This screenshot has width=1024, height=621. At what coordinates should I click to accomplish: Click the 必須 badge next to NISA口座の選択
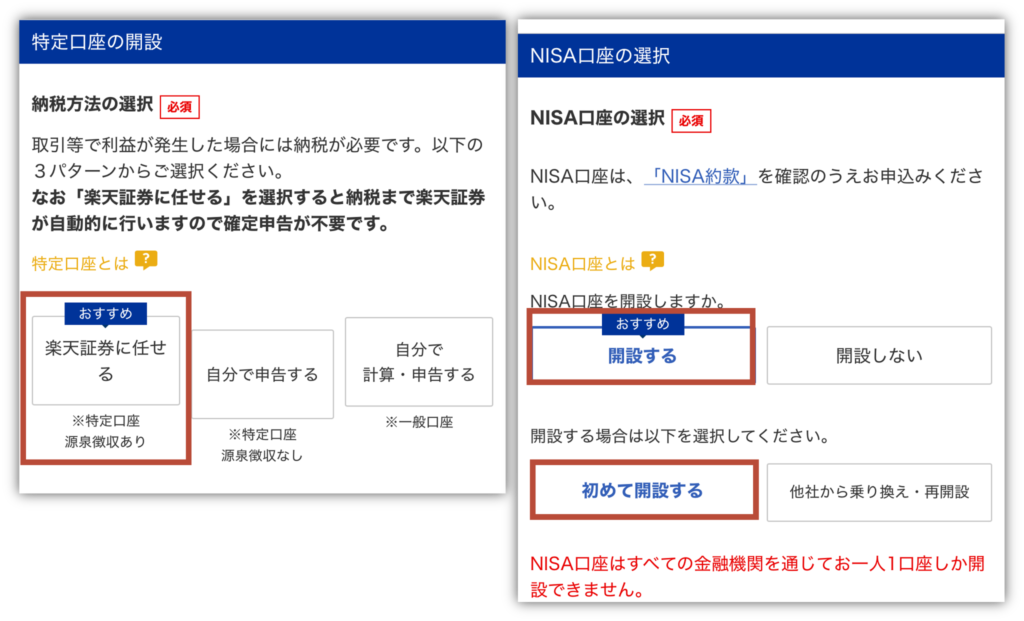[692, 120]
